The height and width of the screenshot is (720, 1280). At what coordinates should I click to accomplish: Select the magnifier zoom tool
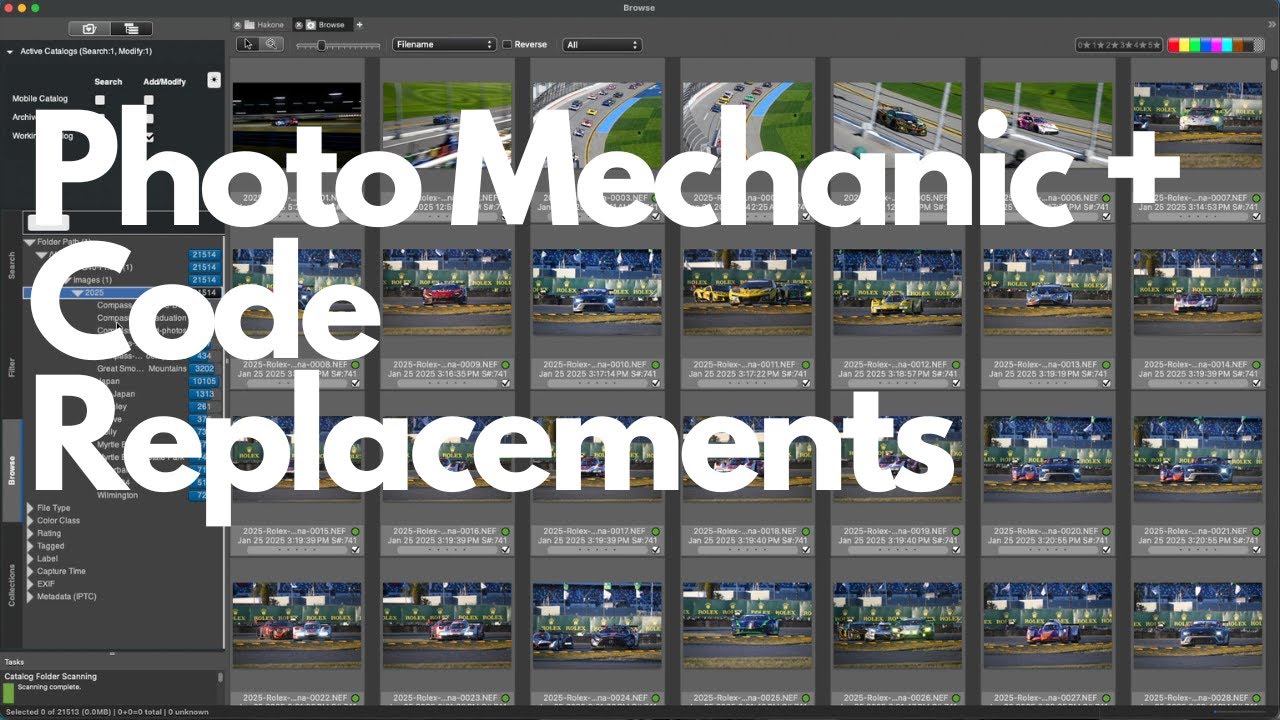(271, 44)
